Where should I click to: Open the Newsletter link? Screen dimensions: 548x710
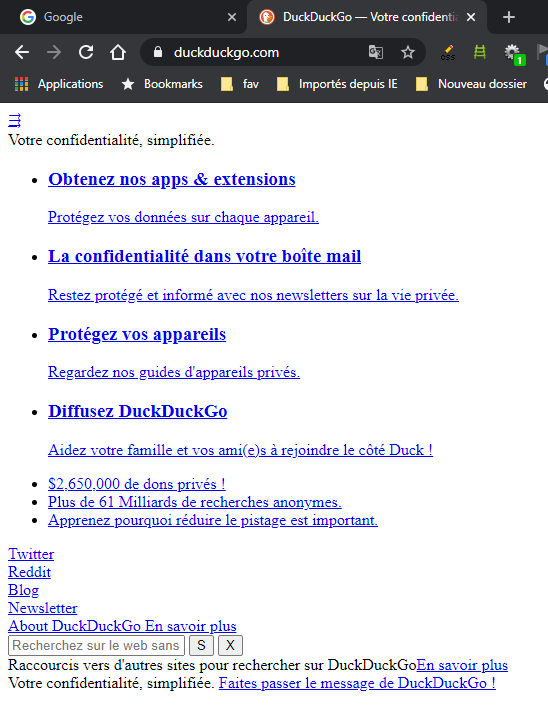(43, 608)
